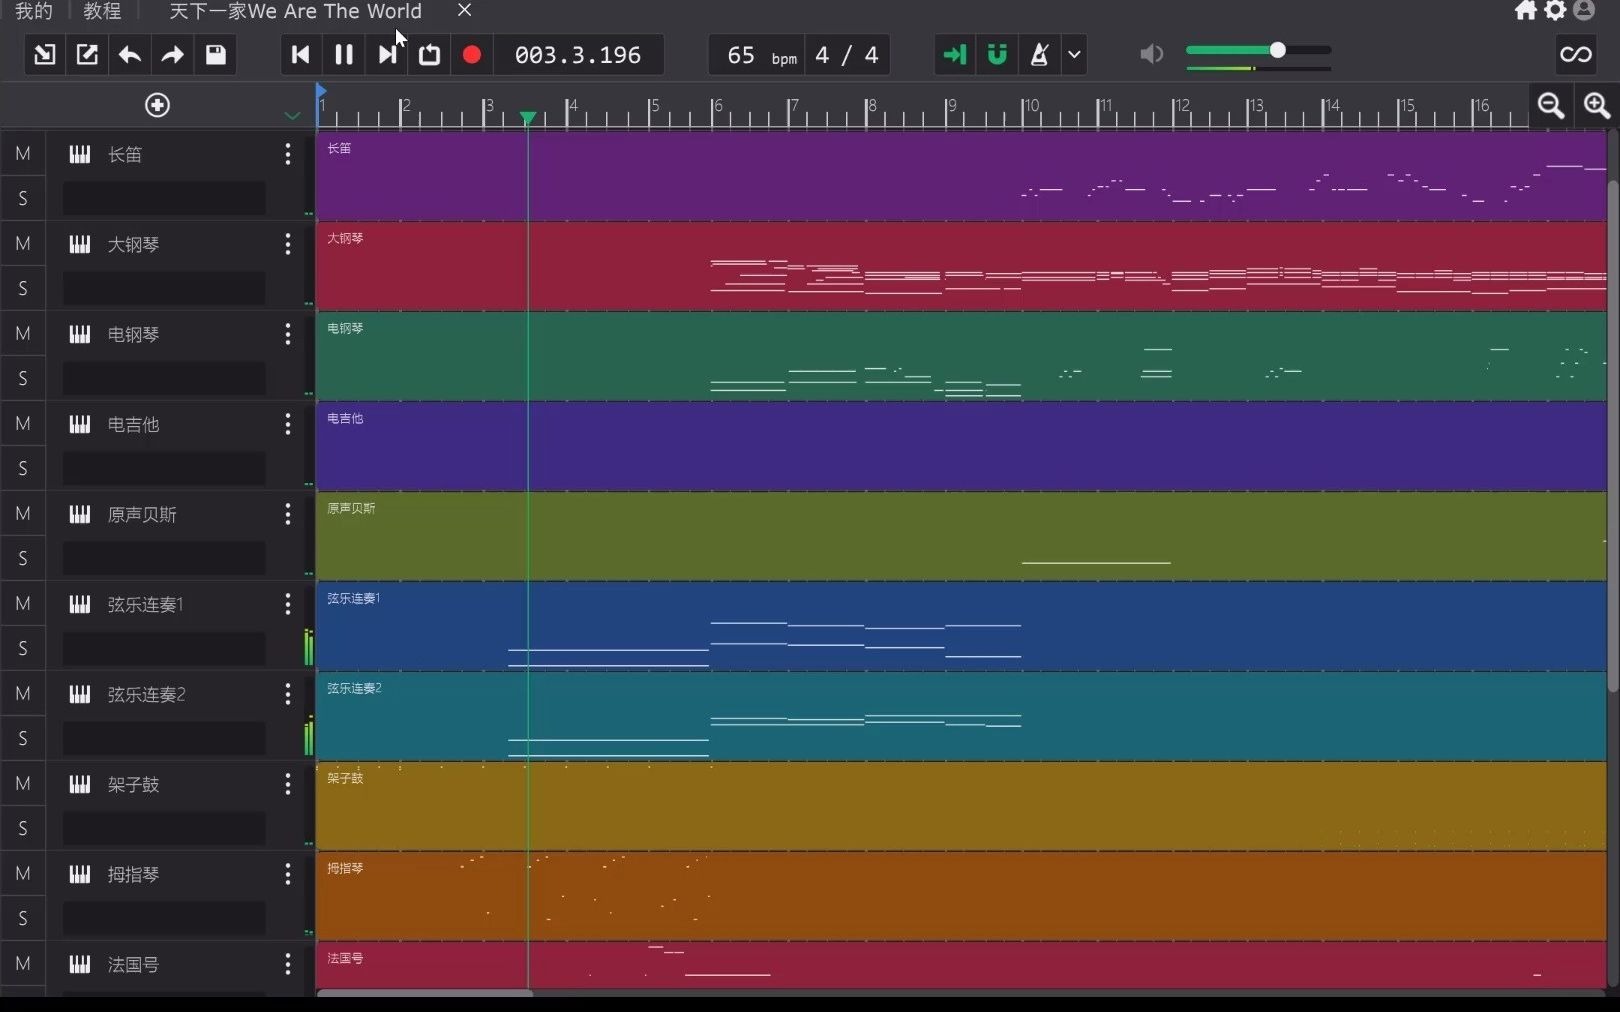This screenshot has height=1012, width=1620.
Task: Mute master output with the speaker icon
Action: (1152, 54)
